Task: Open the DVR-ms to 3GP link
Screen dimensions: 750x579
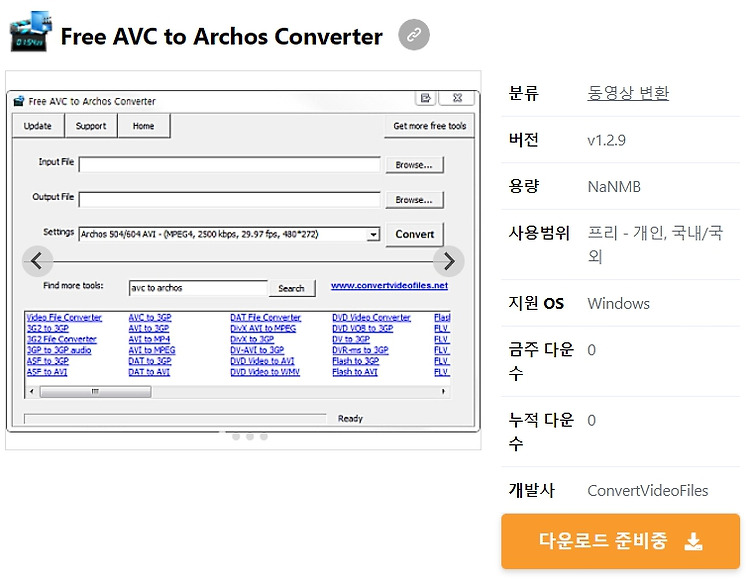Action: click(x=360, y=350)
